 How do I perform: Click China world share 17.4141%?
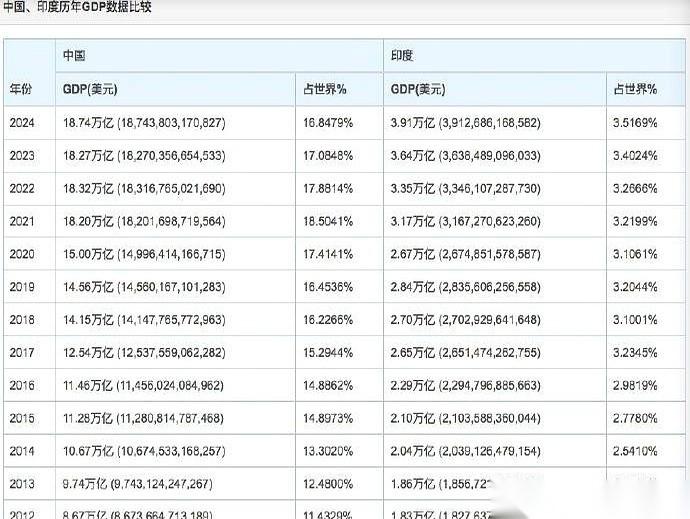click(x=328, y=254)
